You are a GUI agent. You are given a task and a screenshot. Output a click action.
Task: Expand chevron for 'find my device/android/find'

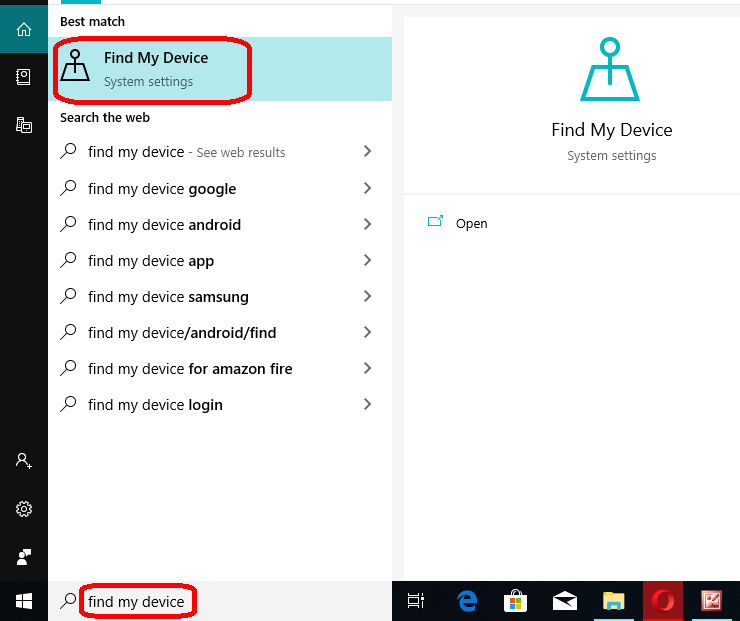(x=368, y=332)
